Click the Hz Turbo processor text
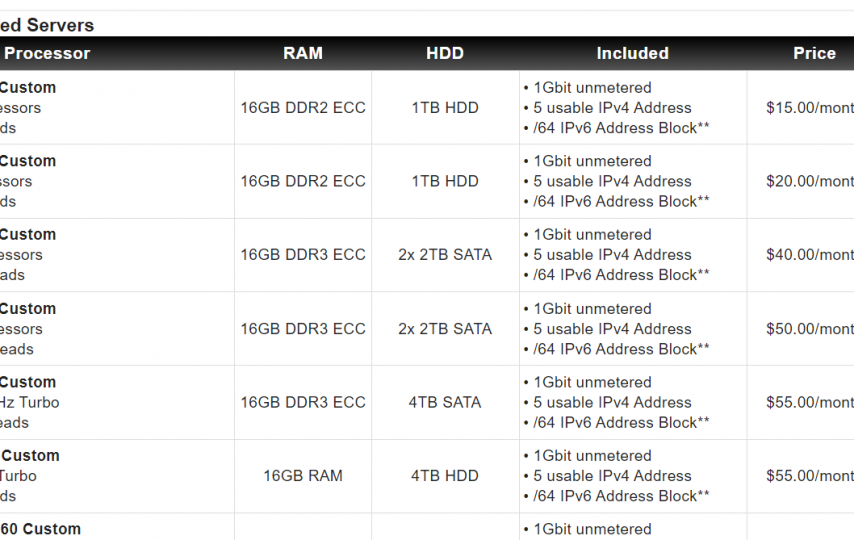Viewport: 854px width, 540px height. coord(29,402)
